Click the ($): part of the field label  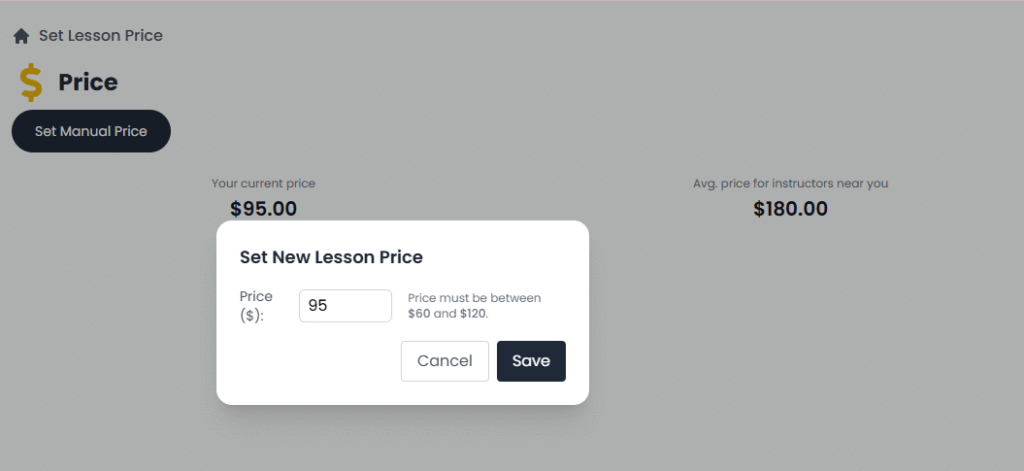pos(252,315)
